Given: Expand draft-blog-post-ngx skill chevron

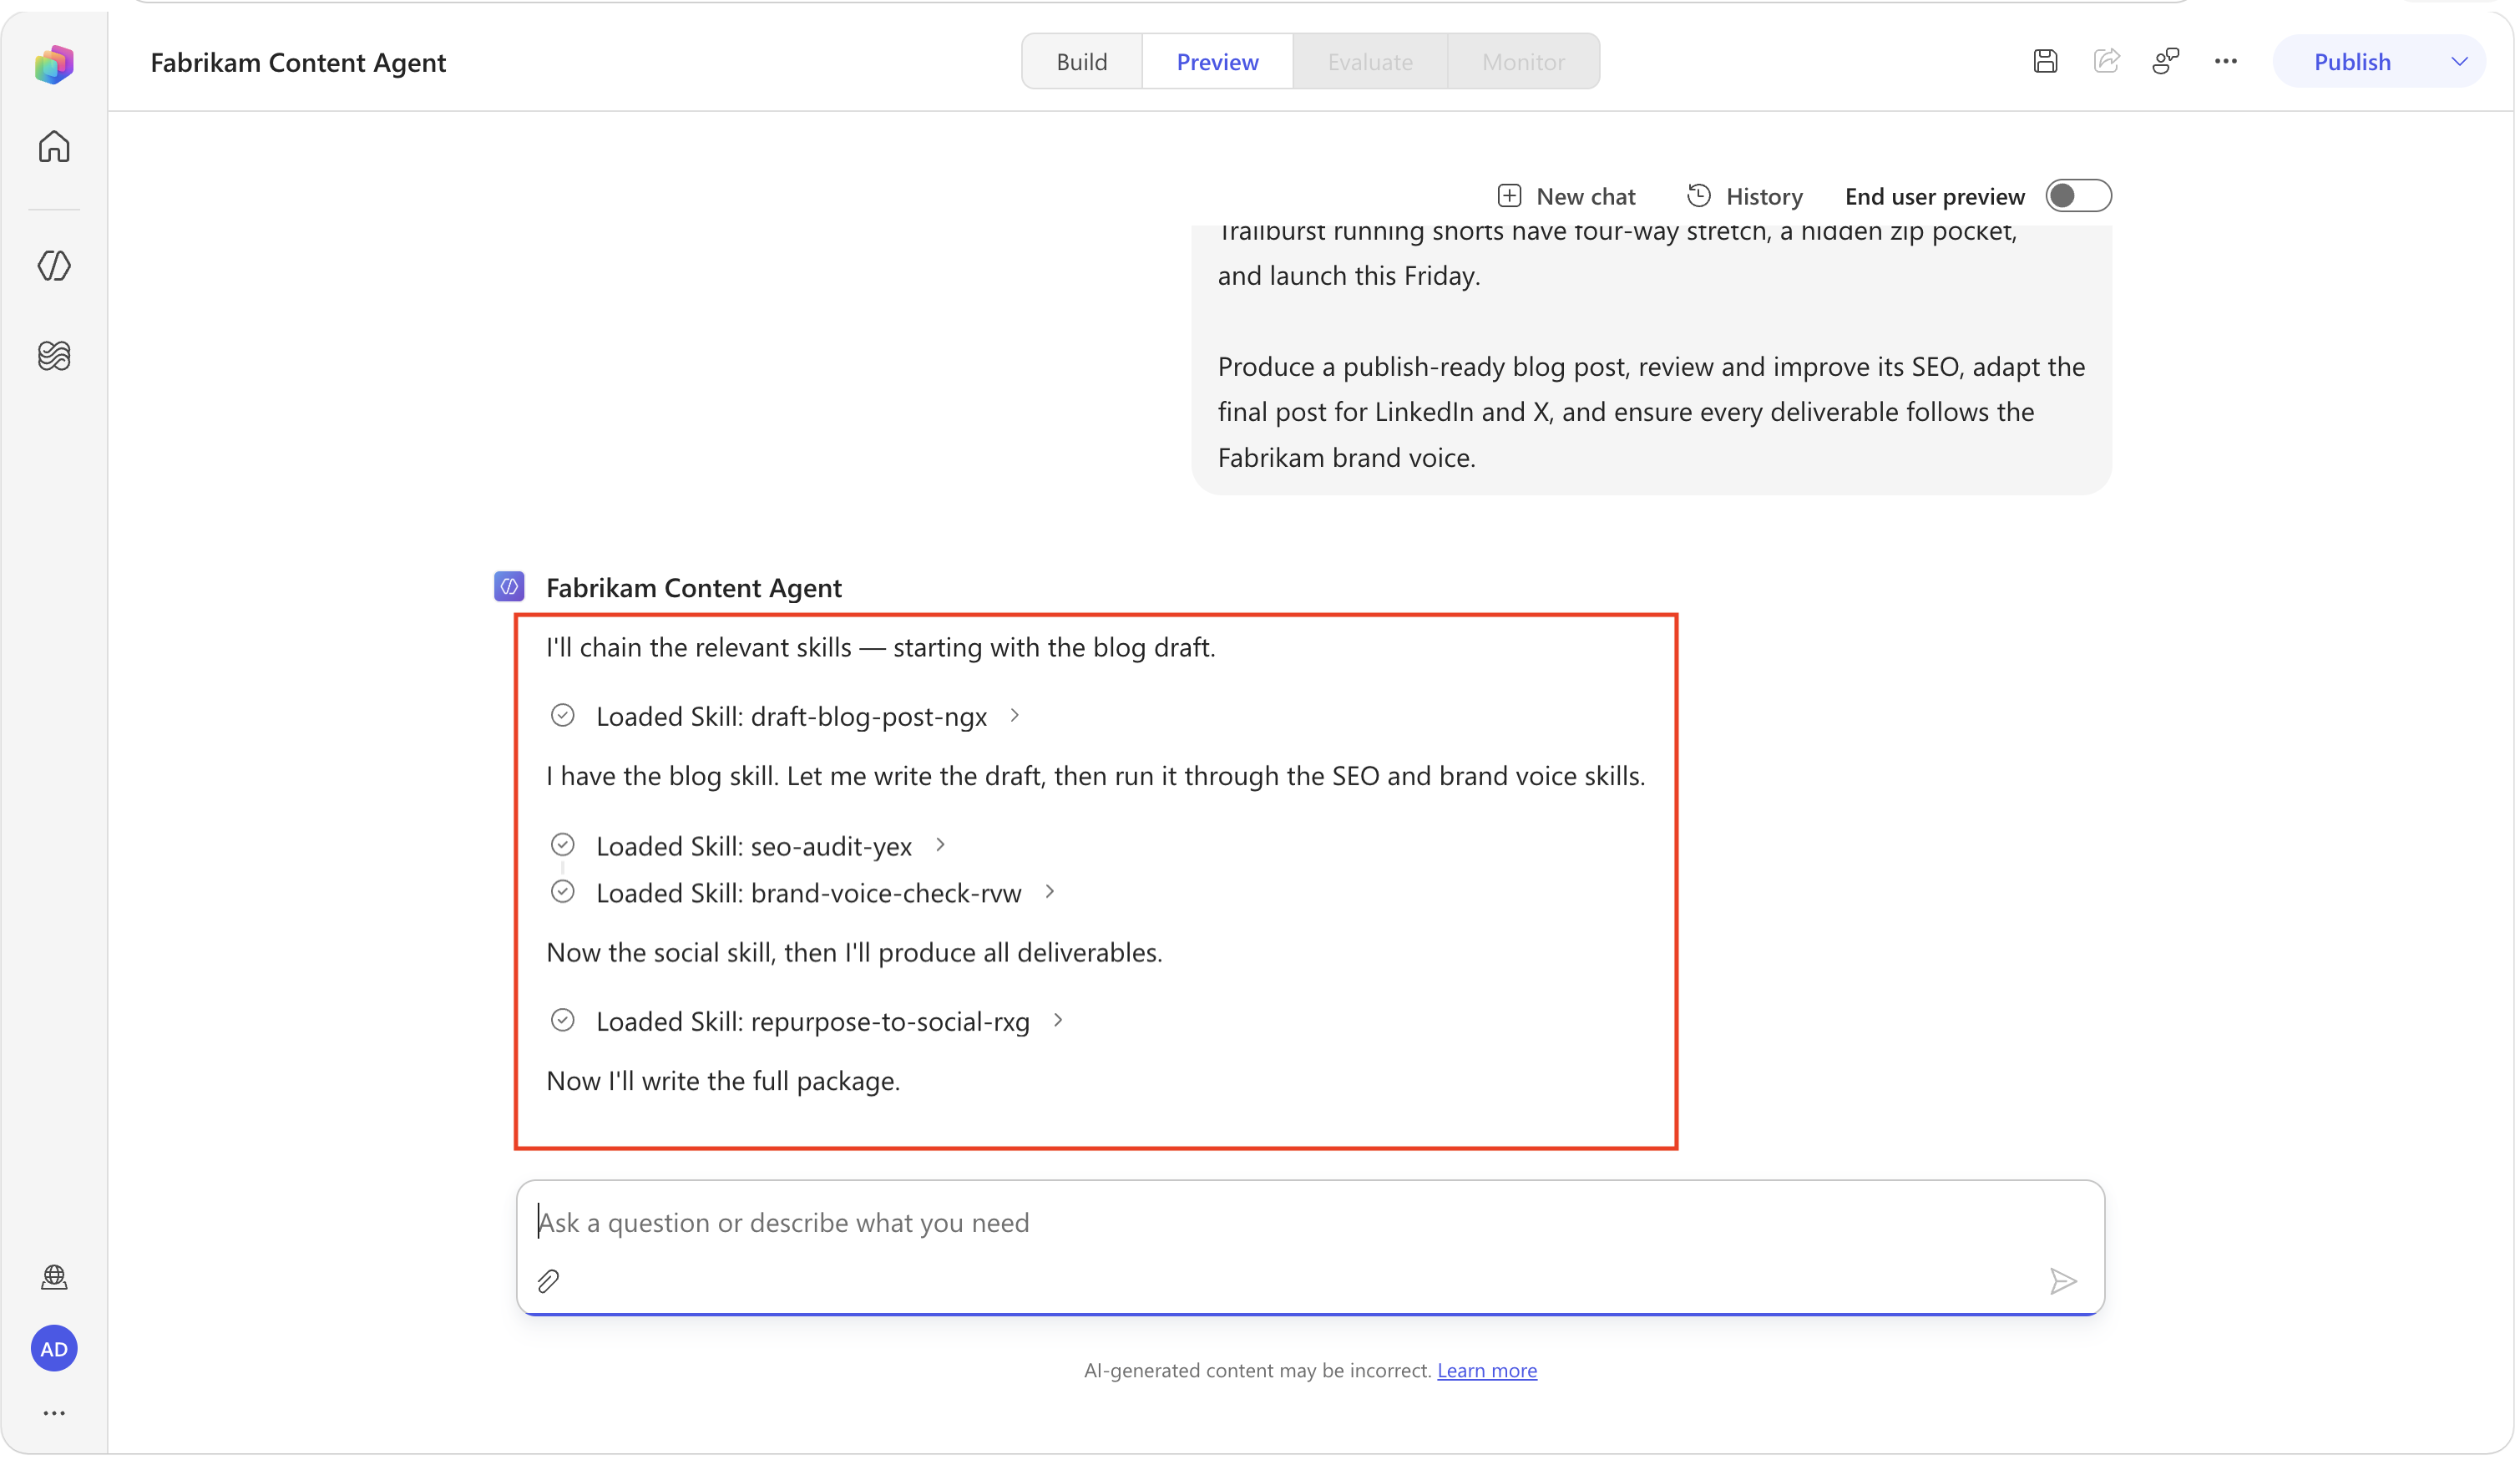Looking at the screenshot, I should point(1015,716).
